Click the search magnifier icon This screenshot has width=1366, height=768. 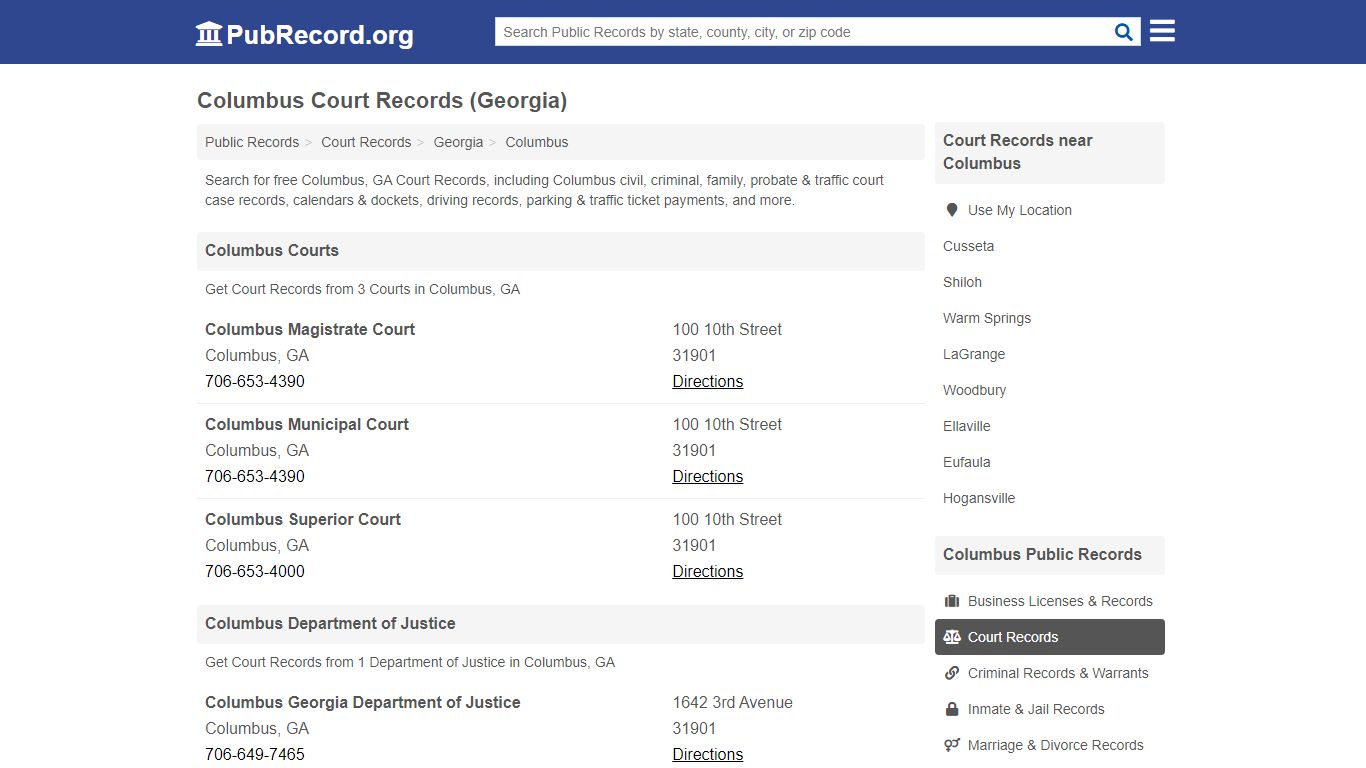tap(1124, 32)
